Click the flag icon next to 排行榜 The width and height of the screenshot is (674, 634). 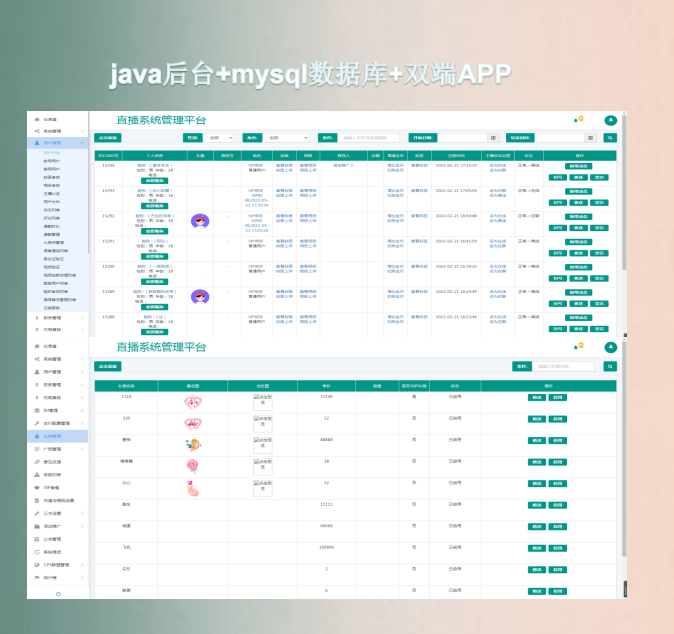click(x=37, y=578)
